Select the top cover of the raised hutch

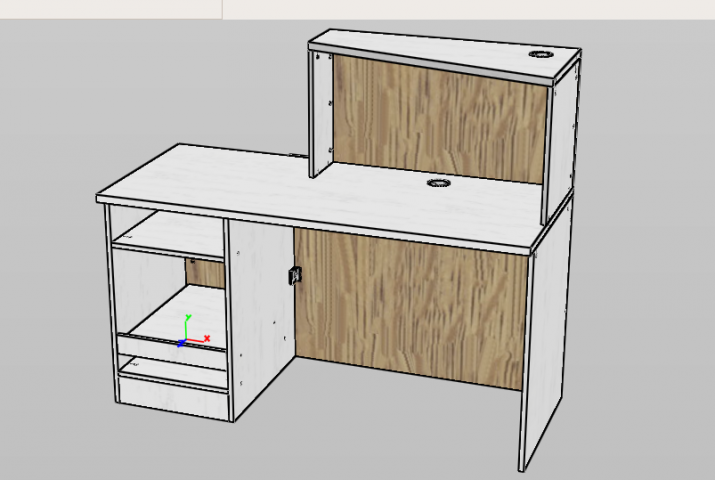pos(445,57)
